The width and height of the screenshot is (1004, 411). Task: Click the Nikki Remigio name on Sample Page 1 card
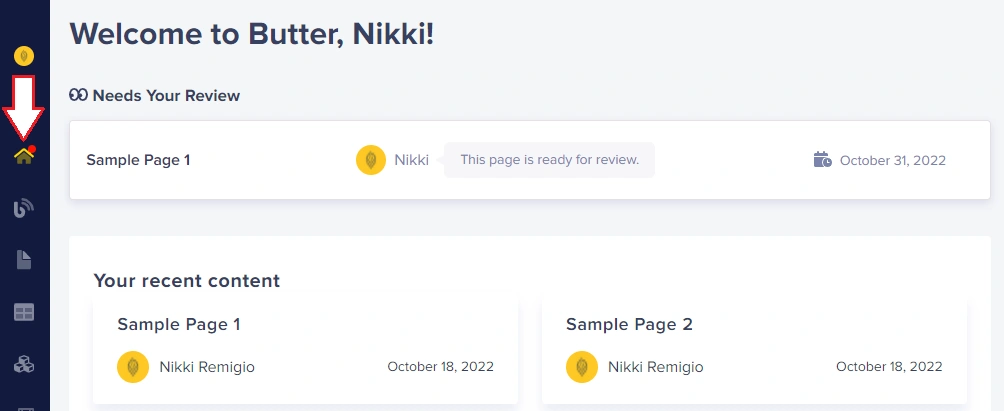click(x=207, y=367)
